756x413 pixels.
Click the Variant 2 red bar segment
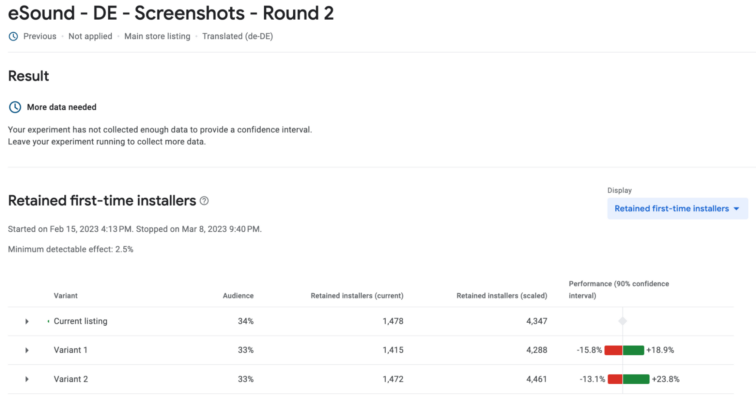click(614, 379)
